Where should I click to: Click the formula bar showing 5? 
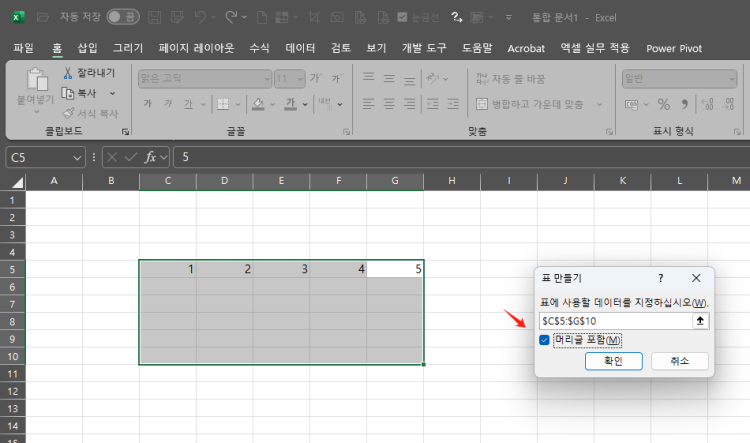pyautogui.click(x=461, y=157)
